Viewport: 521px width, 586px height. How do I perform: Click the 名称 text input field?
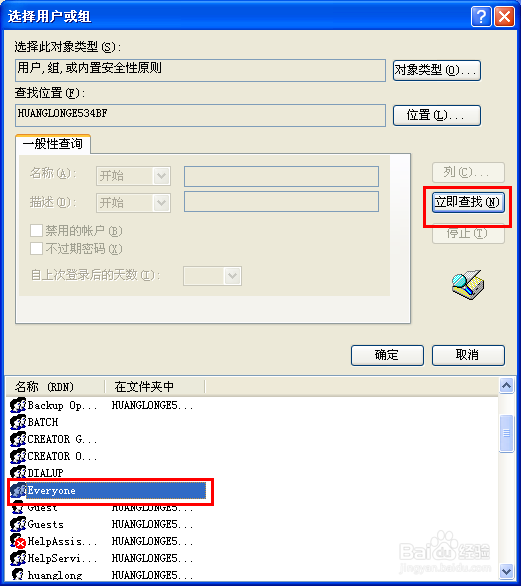click(x=281, y=176)
